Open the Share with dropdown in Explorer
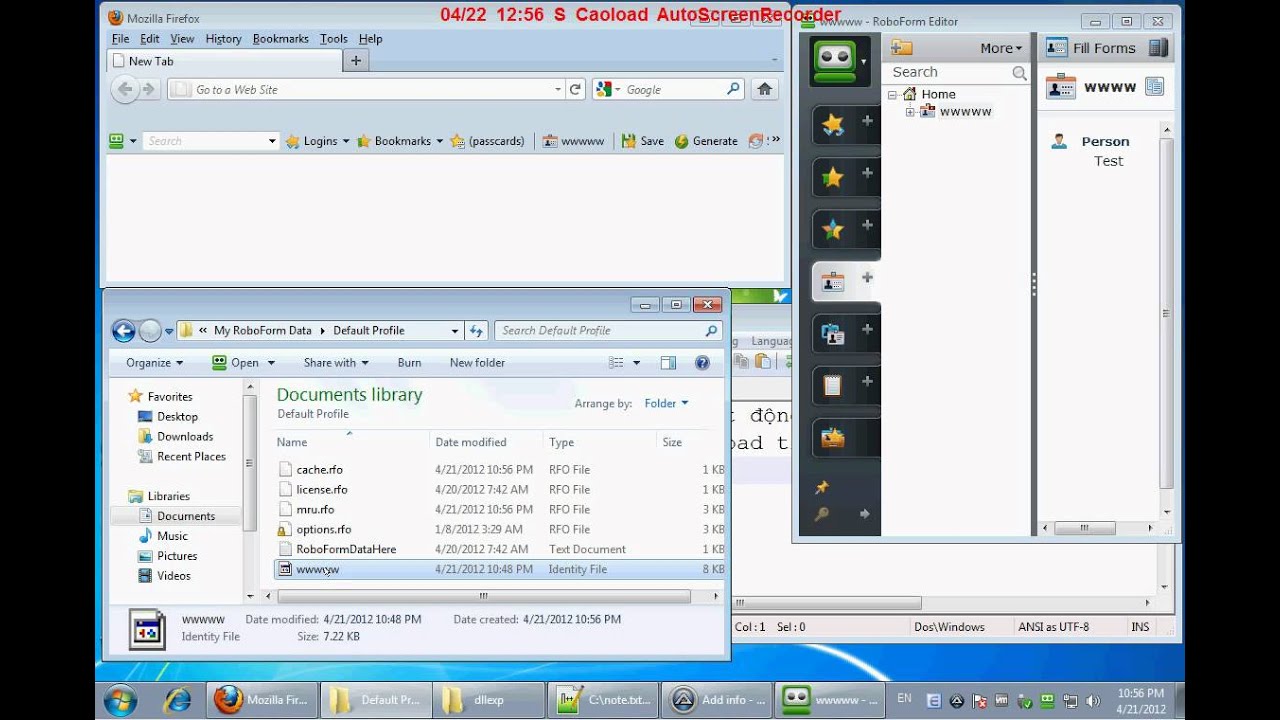 [x=336, y=363]
